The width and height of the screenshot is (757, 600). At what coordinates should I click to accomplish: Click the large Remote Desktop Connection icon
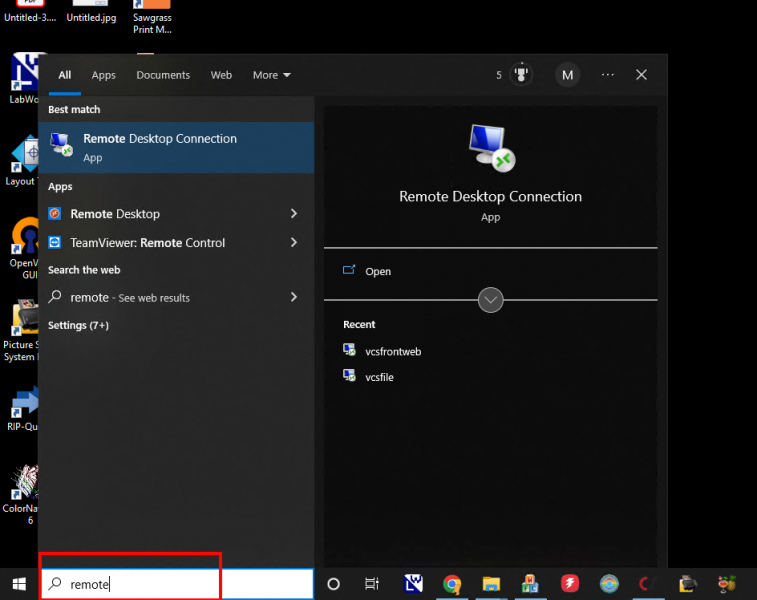coord(490,146)
